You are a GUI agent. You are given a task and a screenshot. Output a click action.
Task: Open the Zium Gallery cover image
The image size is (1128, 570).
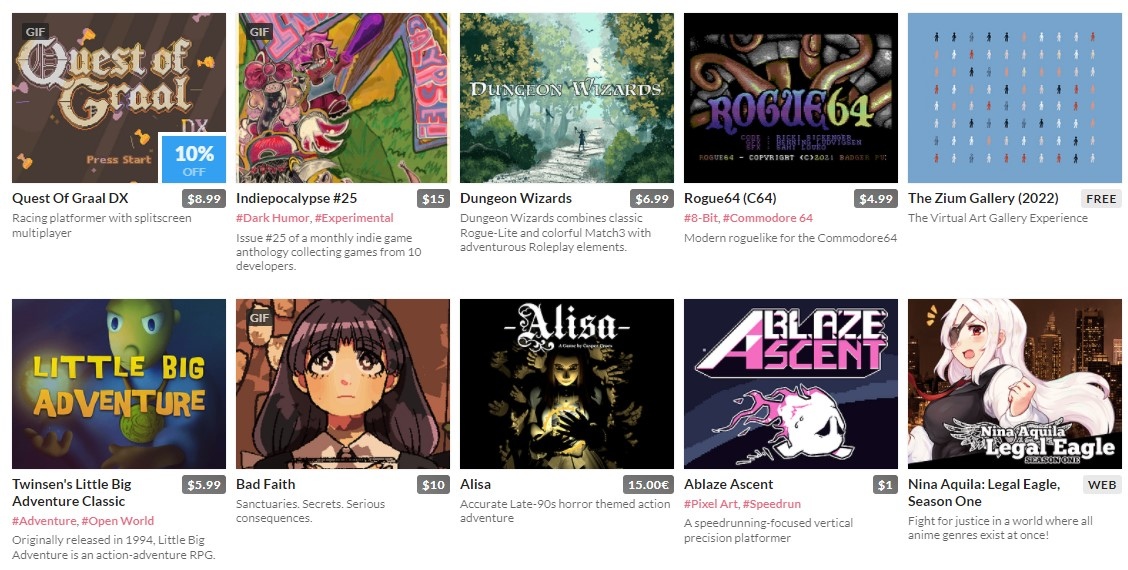tap(1014, 98)
